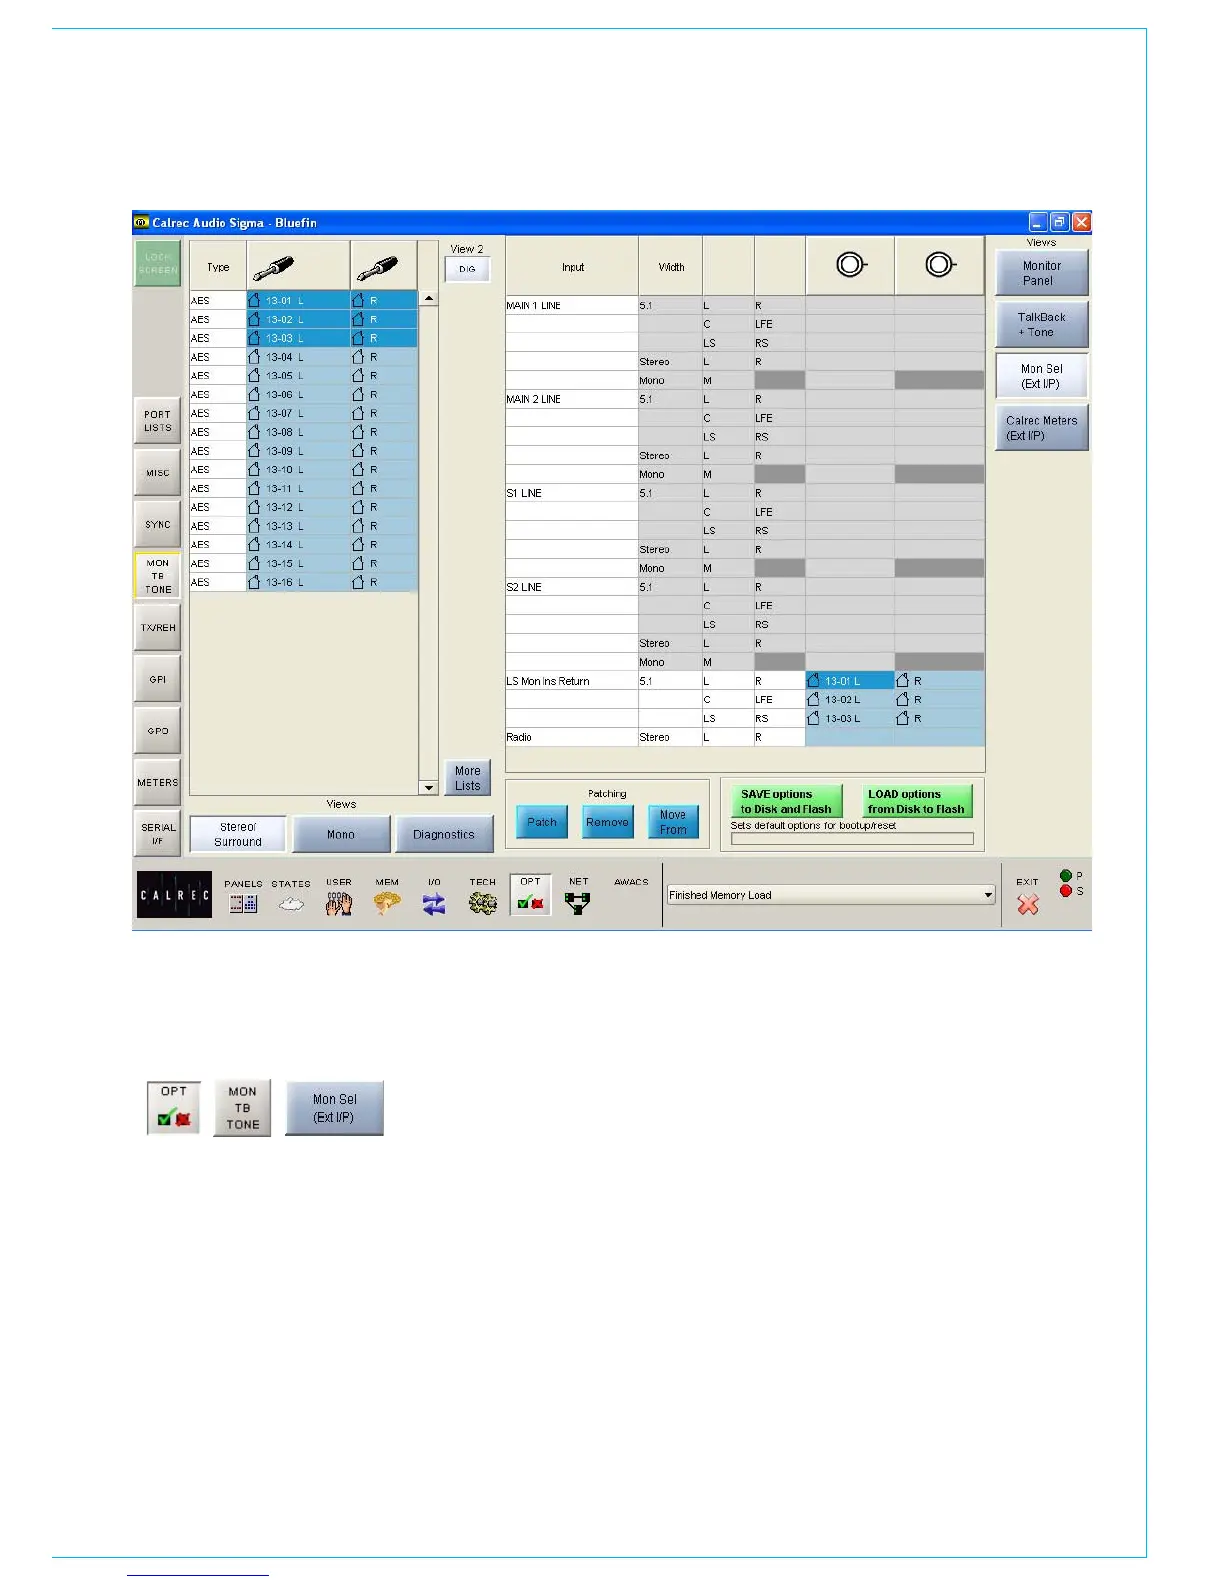Click the Remove patching button
1224x1584 pixels.
tap(608, 822)
